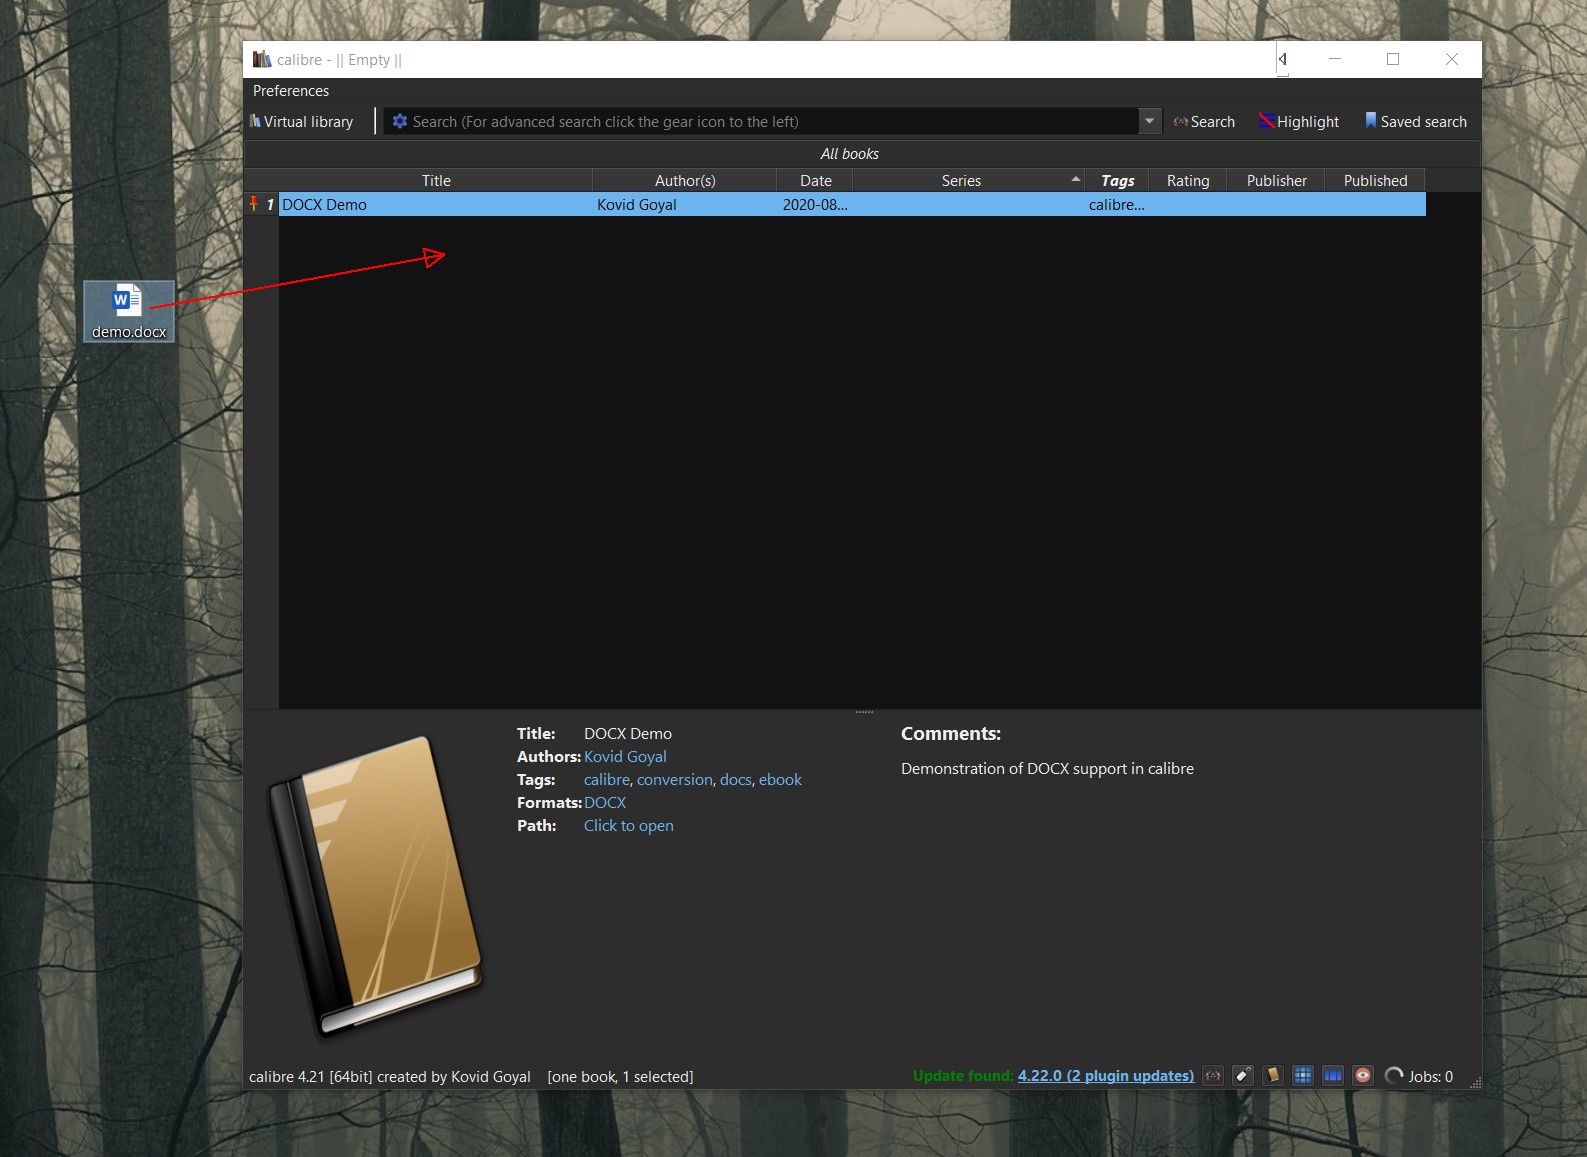Focus the book search input field

(x=774, y=122)
